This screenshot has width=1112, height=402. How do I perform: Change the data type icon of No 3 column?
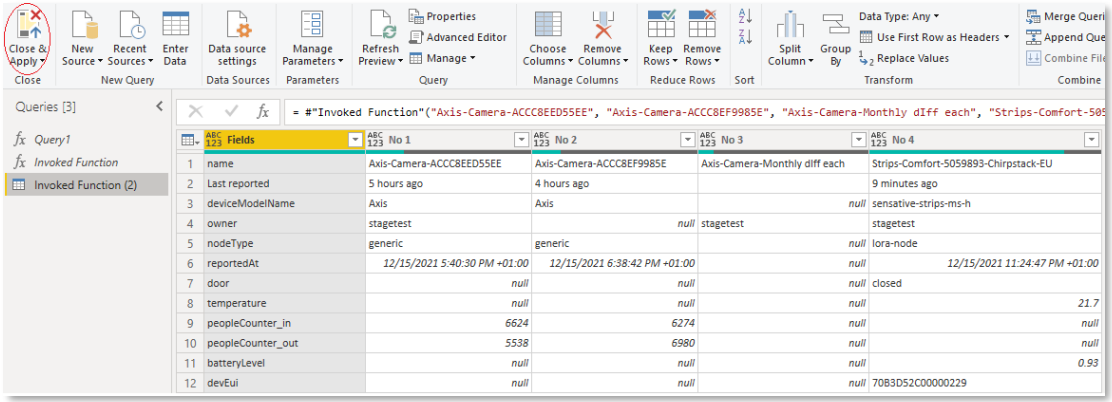click(x=708, y=140)
